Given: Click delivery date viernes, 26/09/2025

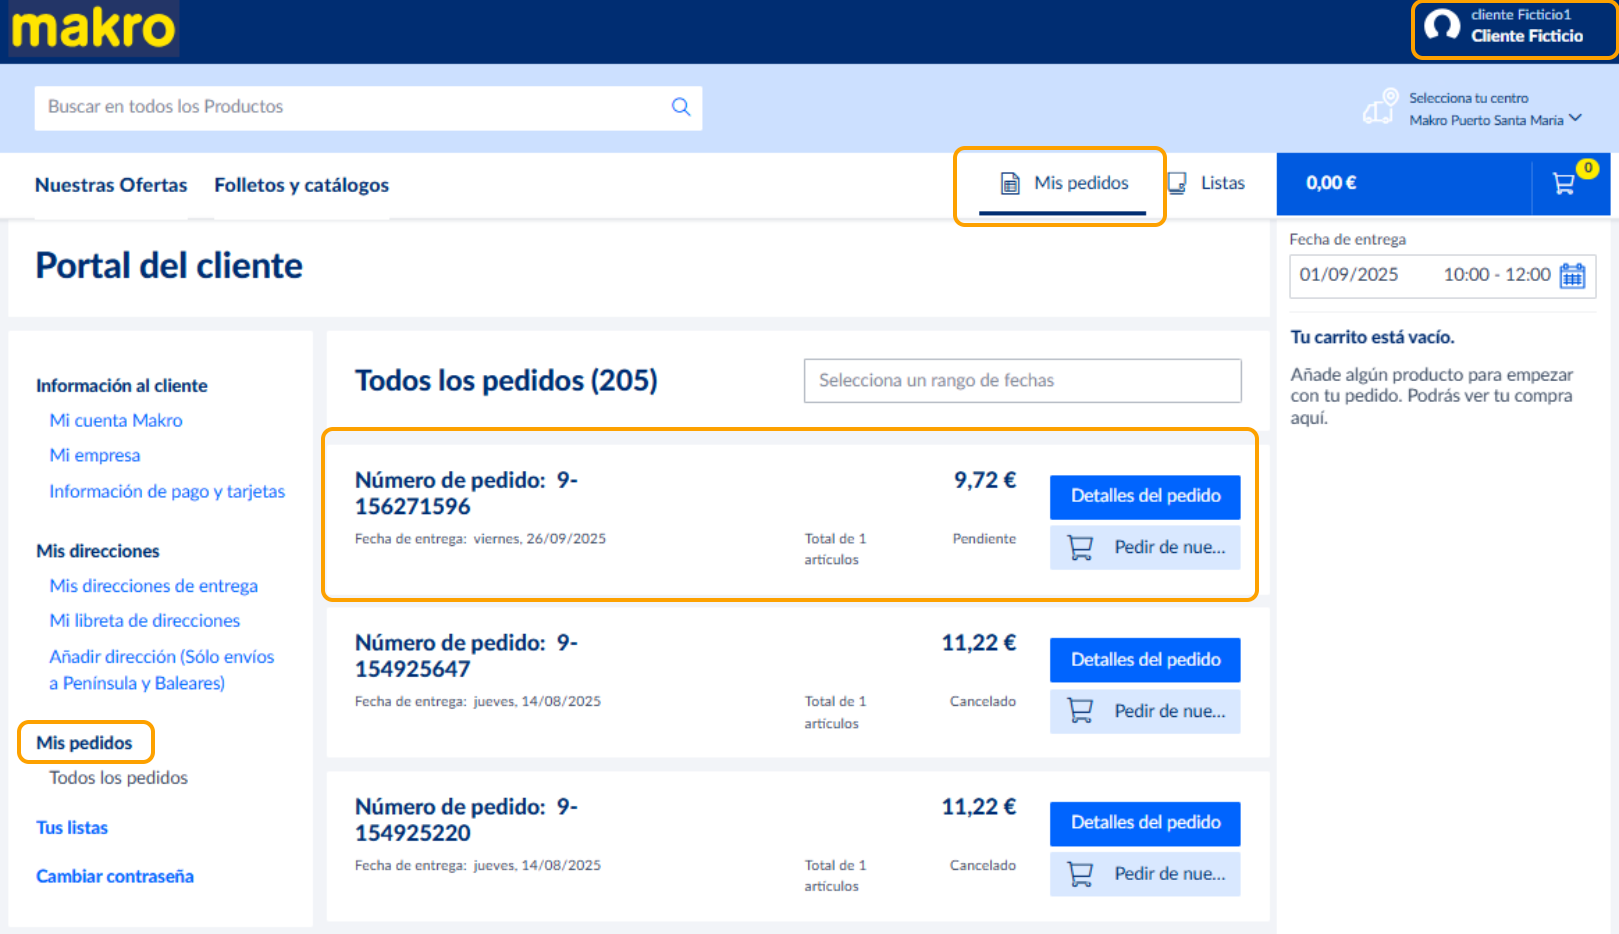Looking at the screenshot, I should coord(540,539).
